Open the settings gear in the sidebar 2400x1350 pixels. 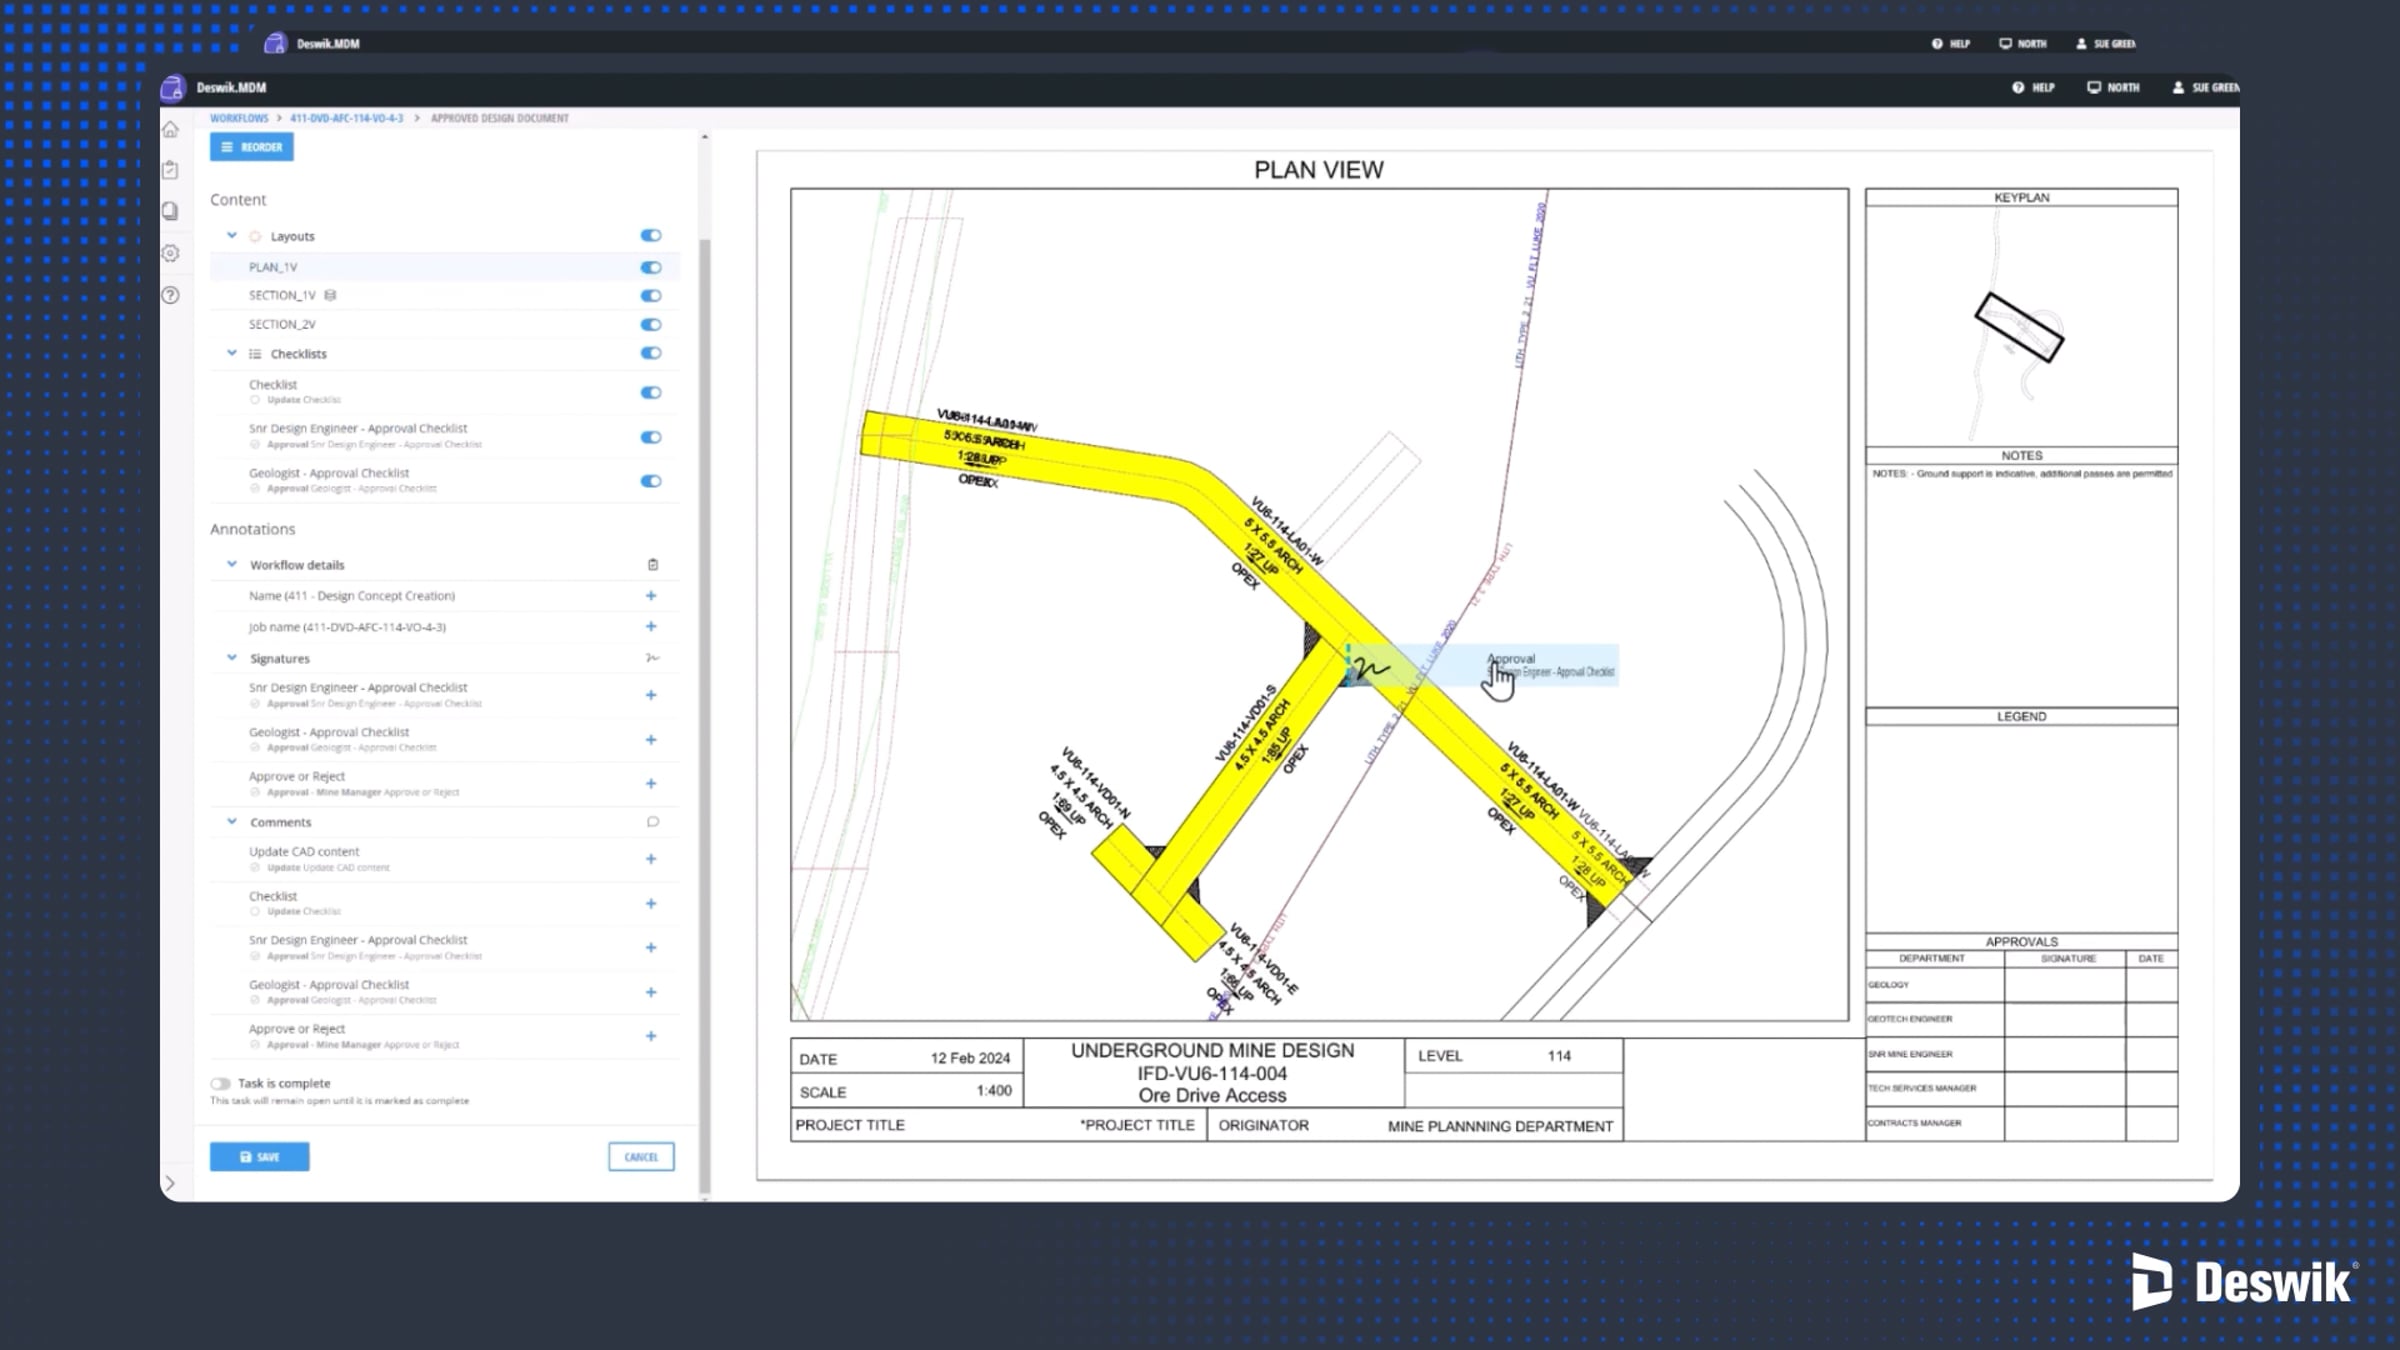click(171, 254)
